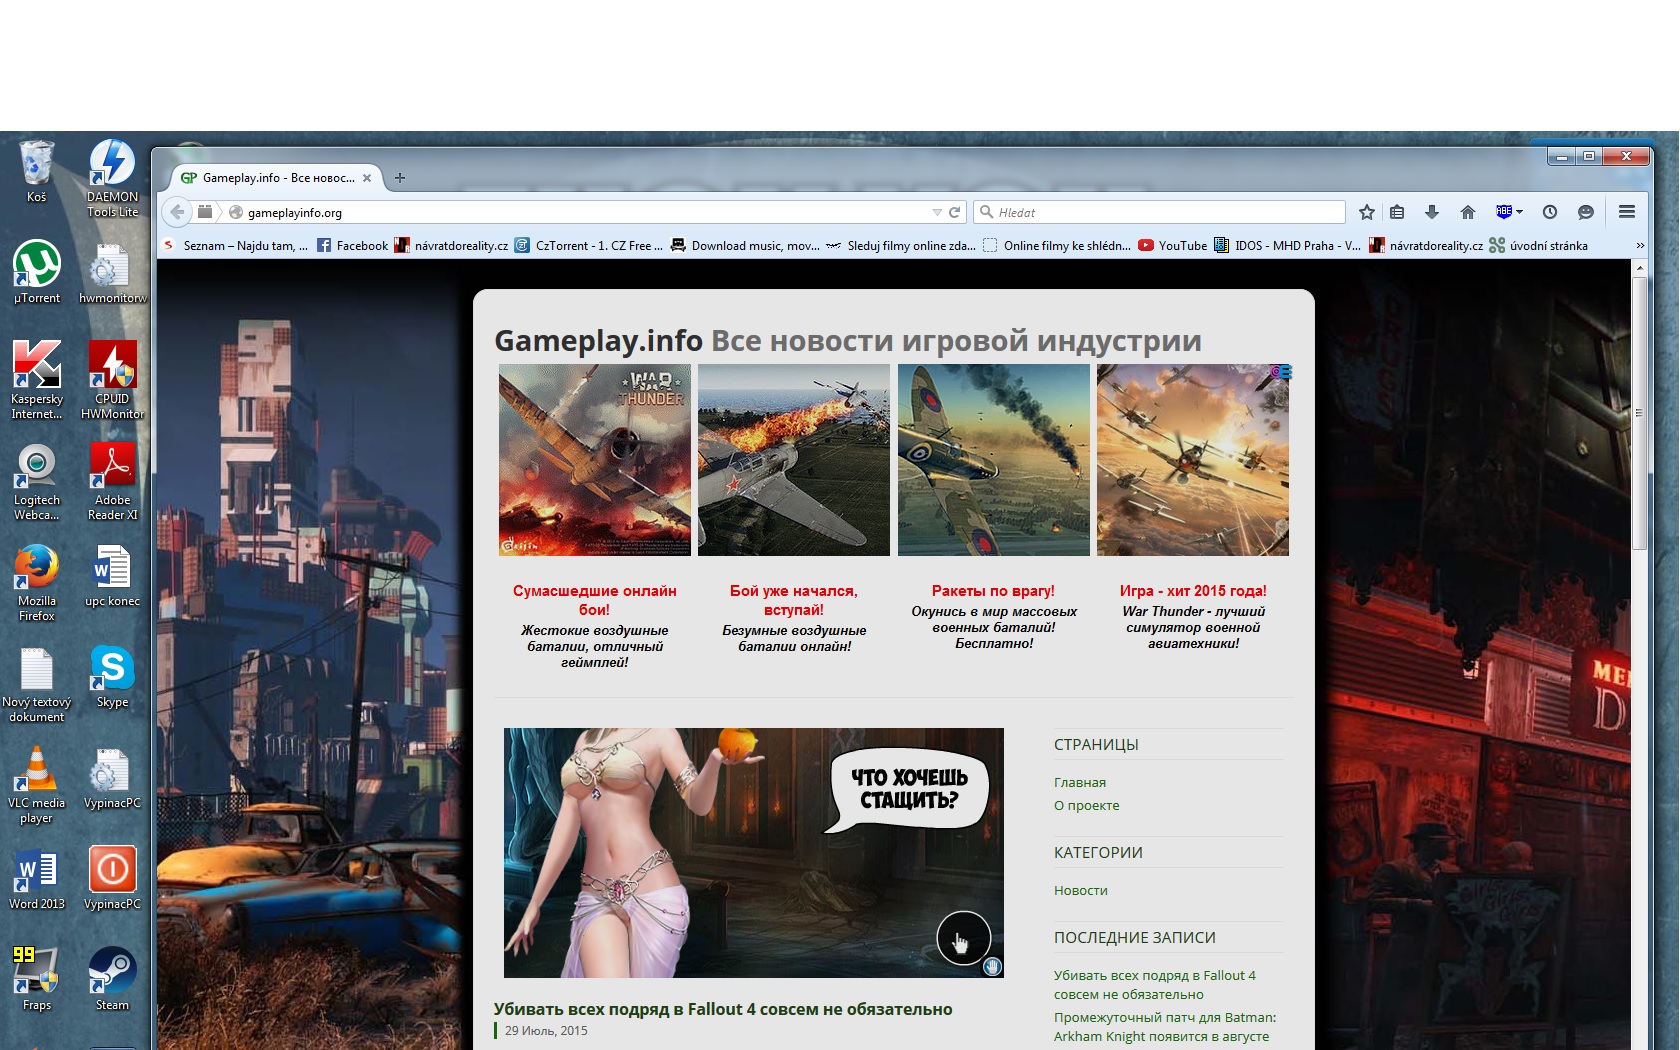
Task: Launch Skype from desktop
Action: pos(112,676)
